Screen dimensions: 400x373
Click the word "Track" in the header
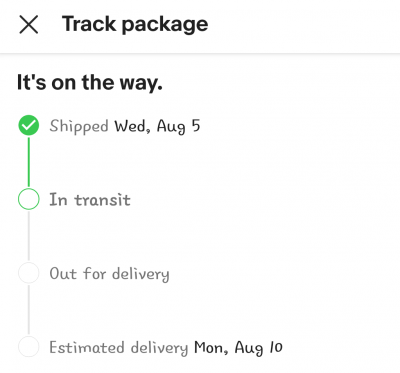(89, 24)
